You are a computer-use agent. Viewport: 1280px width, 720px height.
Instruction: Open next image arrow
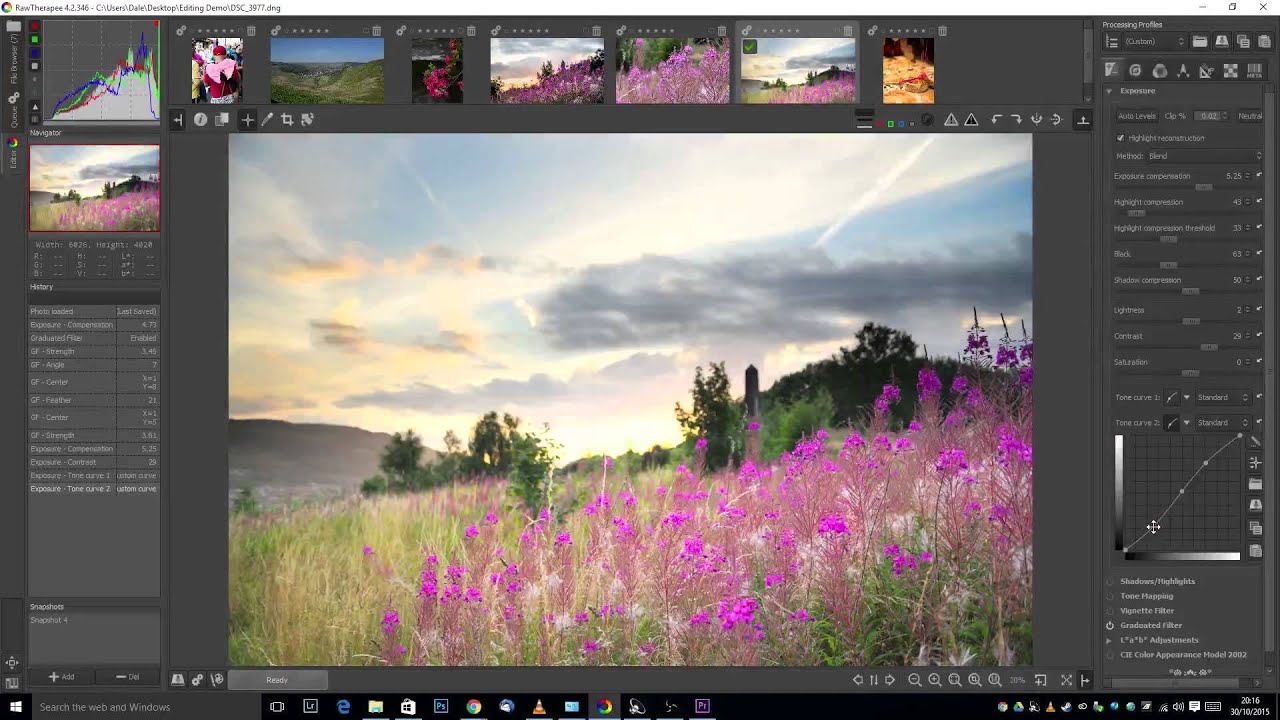coord(890,680)
